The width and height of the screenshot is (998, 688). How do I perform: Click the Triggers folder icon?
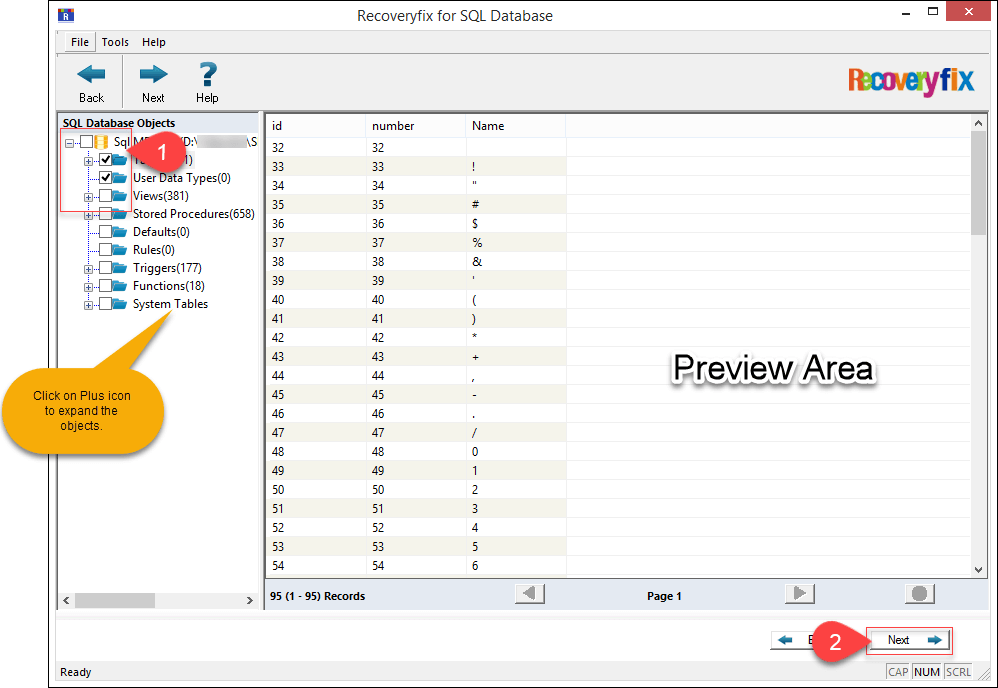click(120, 268)
